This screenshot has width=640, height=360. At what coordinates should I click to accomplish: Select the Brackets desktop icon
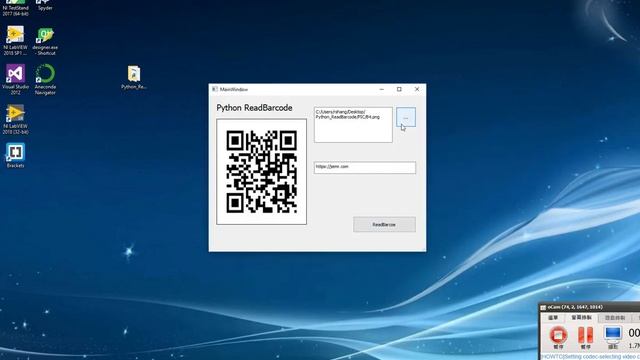point(15,155)
